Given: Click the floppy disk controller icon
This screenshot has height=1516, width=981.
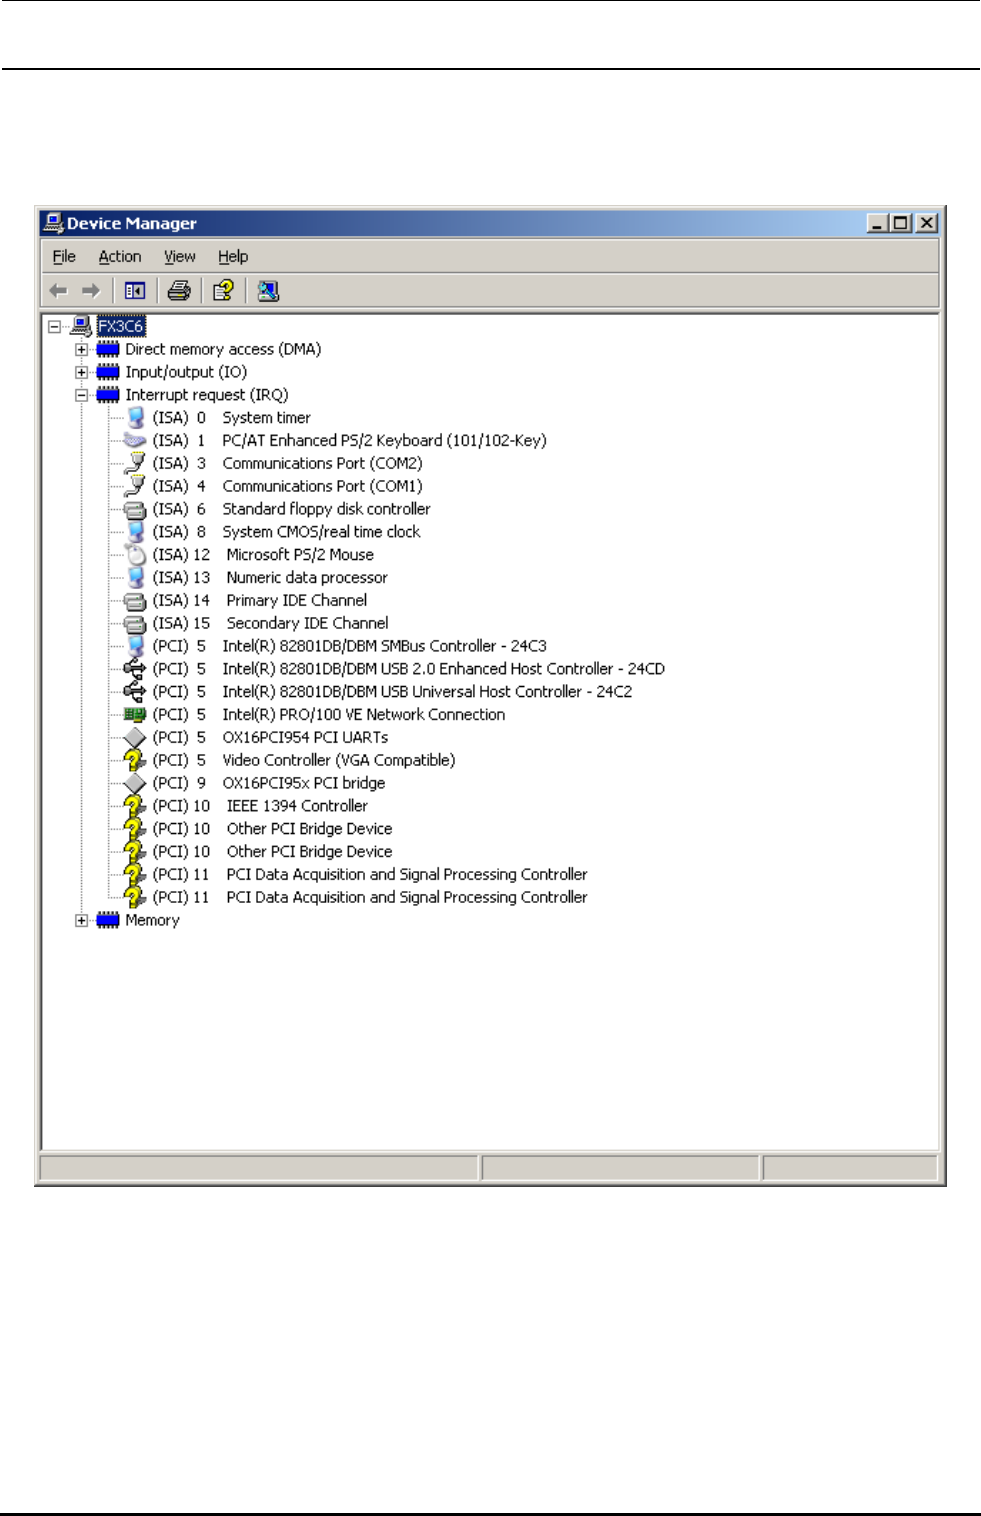Looking at the screenshot, I should (135, 510).
